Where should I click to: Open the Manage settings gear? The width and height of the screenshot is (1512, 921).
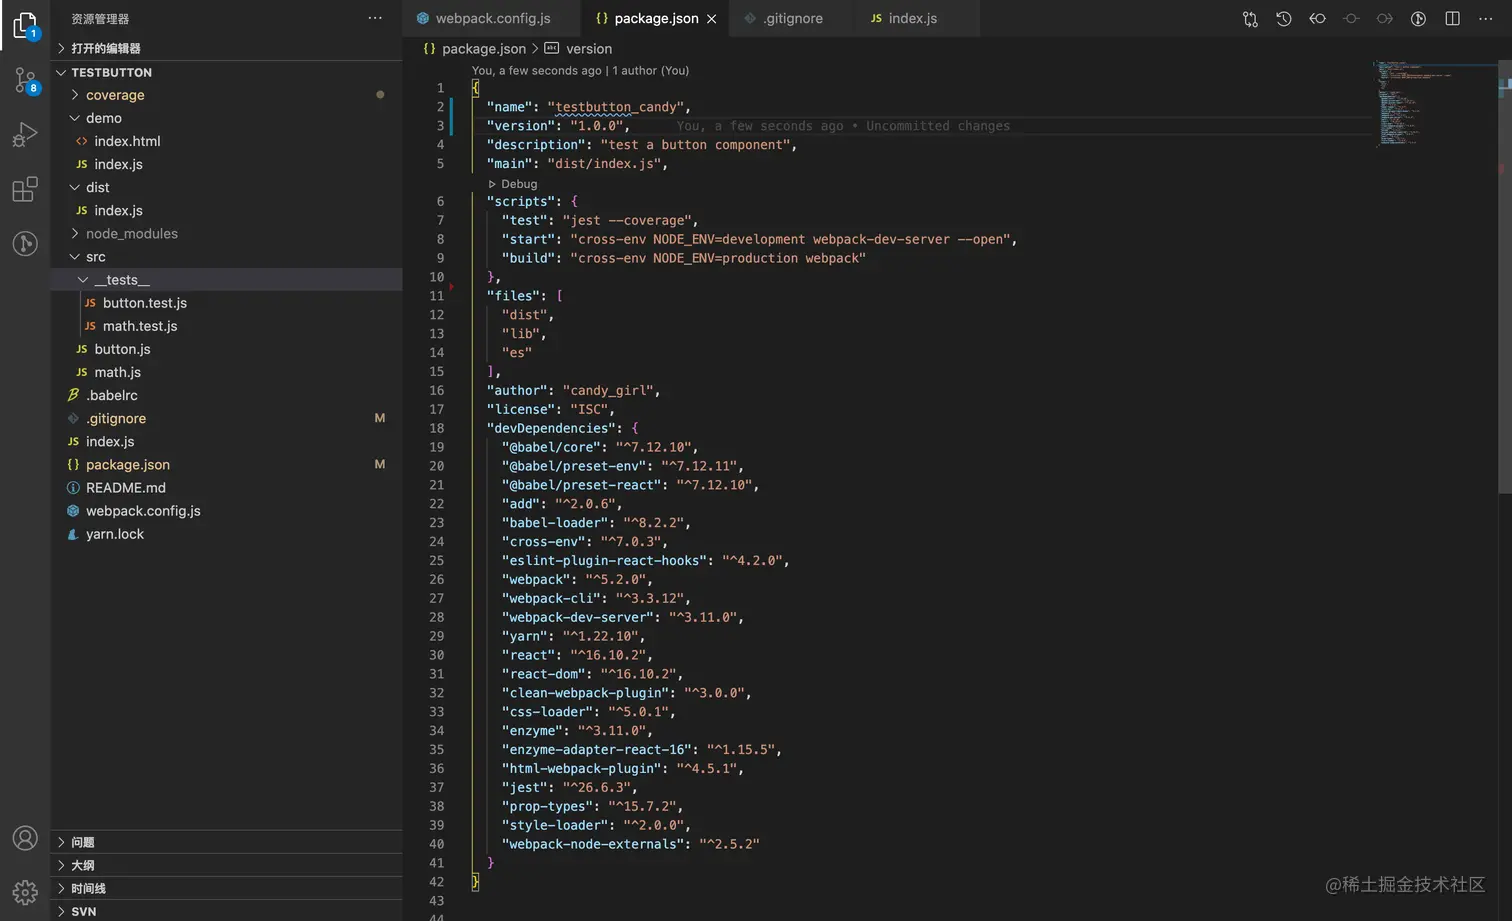click(x=25, y=892)
